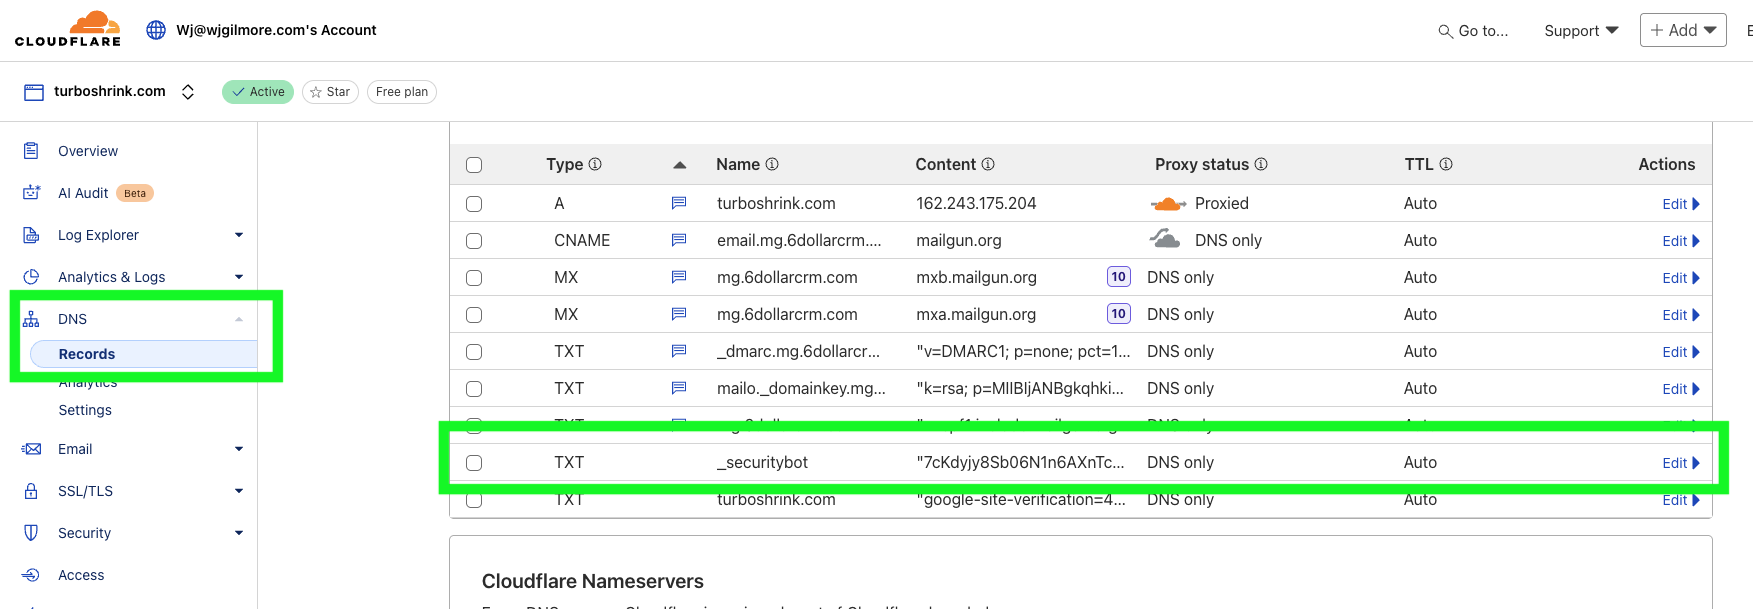Screen dimensions: 1753x609
Task: Click the Active status badge
Action: 258,92
